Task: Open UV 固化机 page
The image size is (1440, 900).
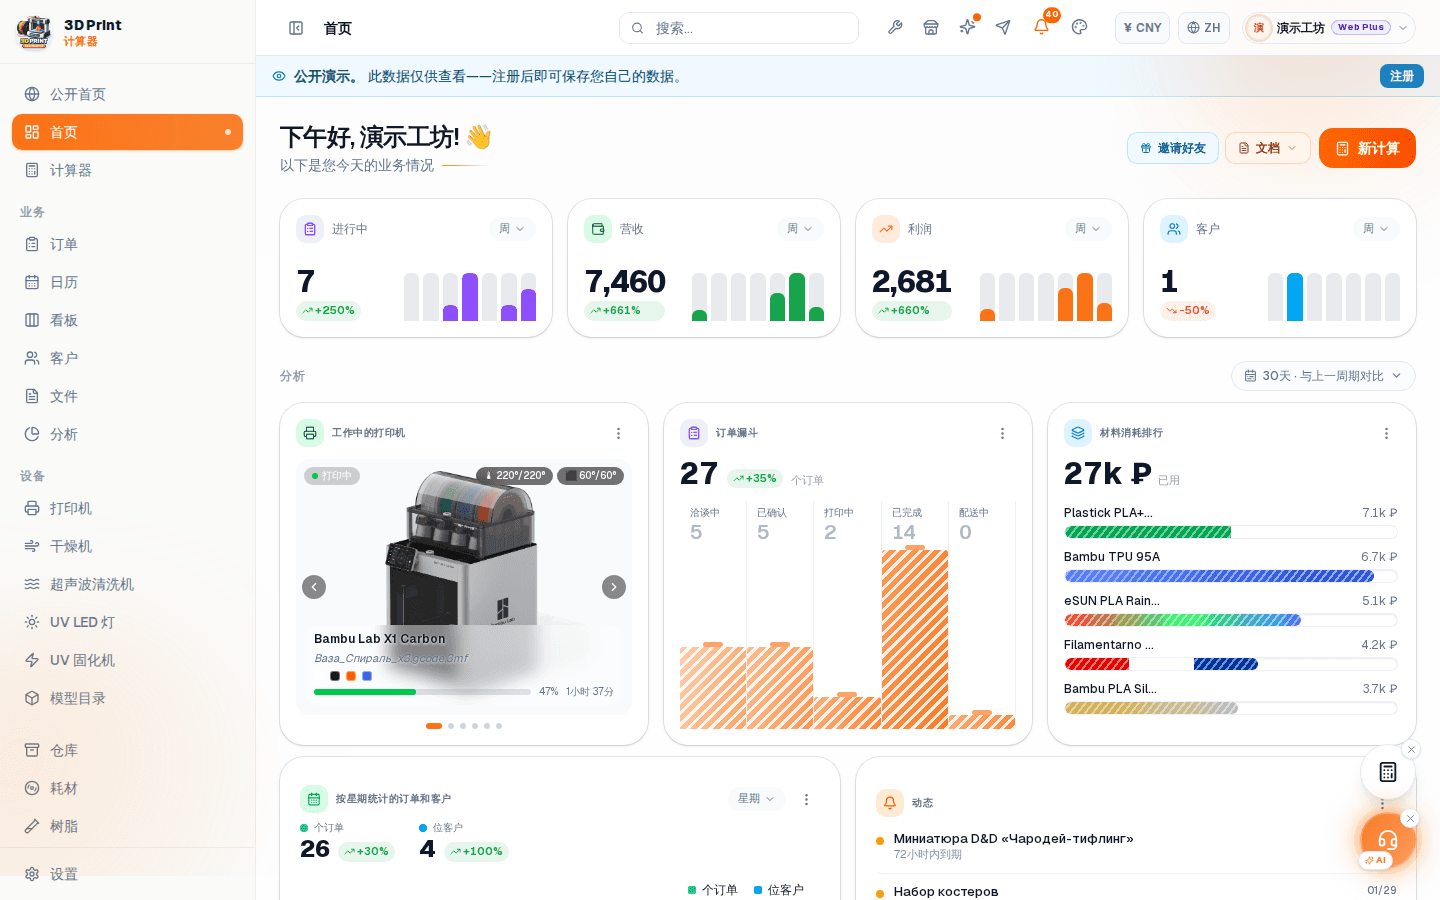Action: coord(127,660)
